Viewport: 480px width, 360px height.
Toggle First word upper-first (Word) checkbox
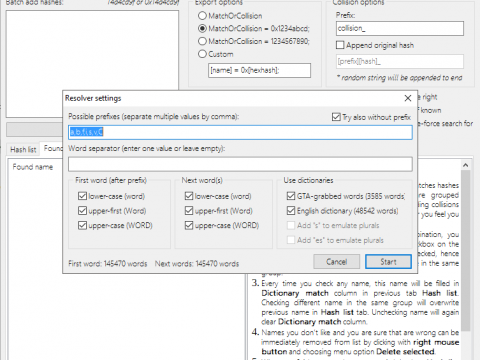click(82, 211)
